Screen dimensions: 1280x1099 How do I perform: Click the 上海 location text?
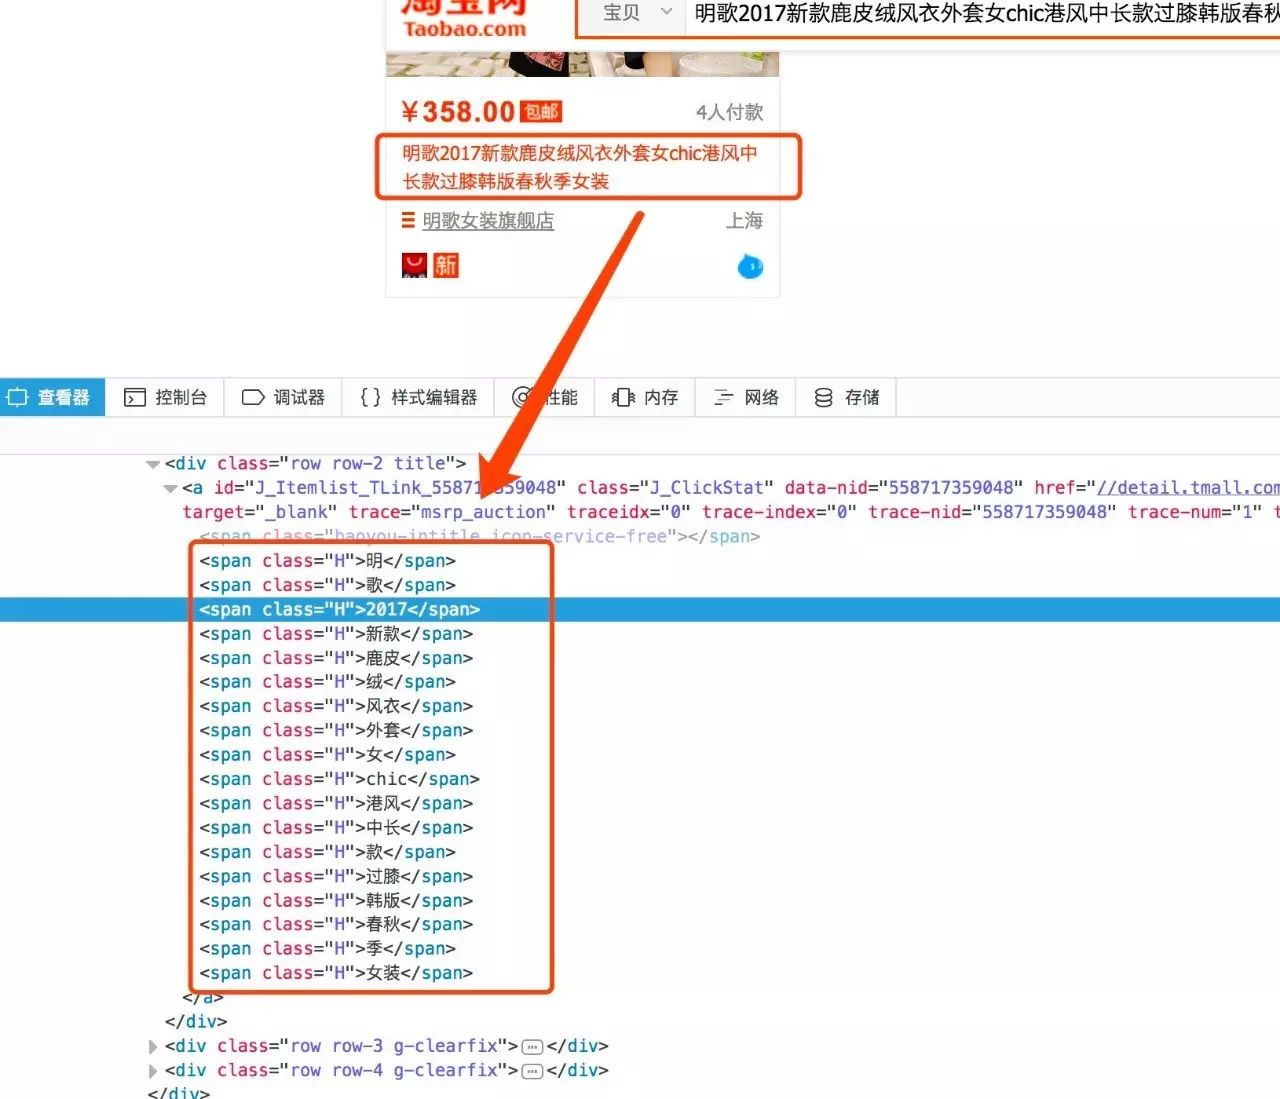745,220
